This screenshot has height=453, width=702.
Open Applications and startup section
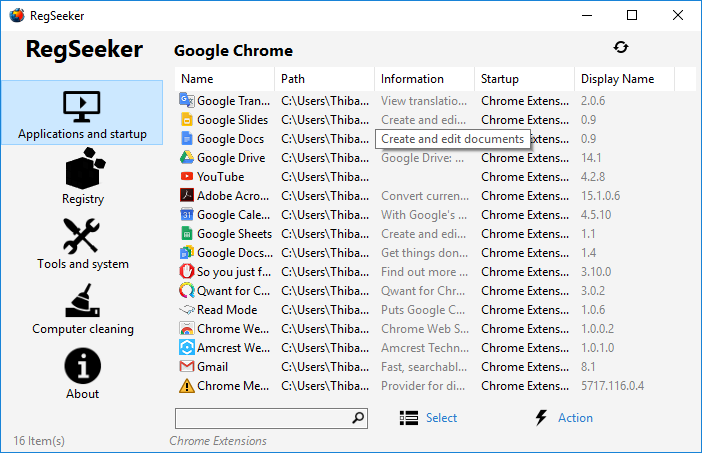click(x=82, y=113)
